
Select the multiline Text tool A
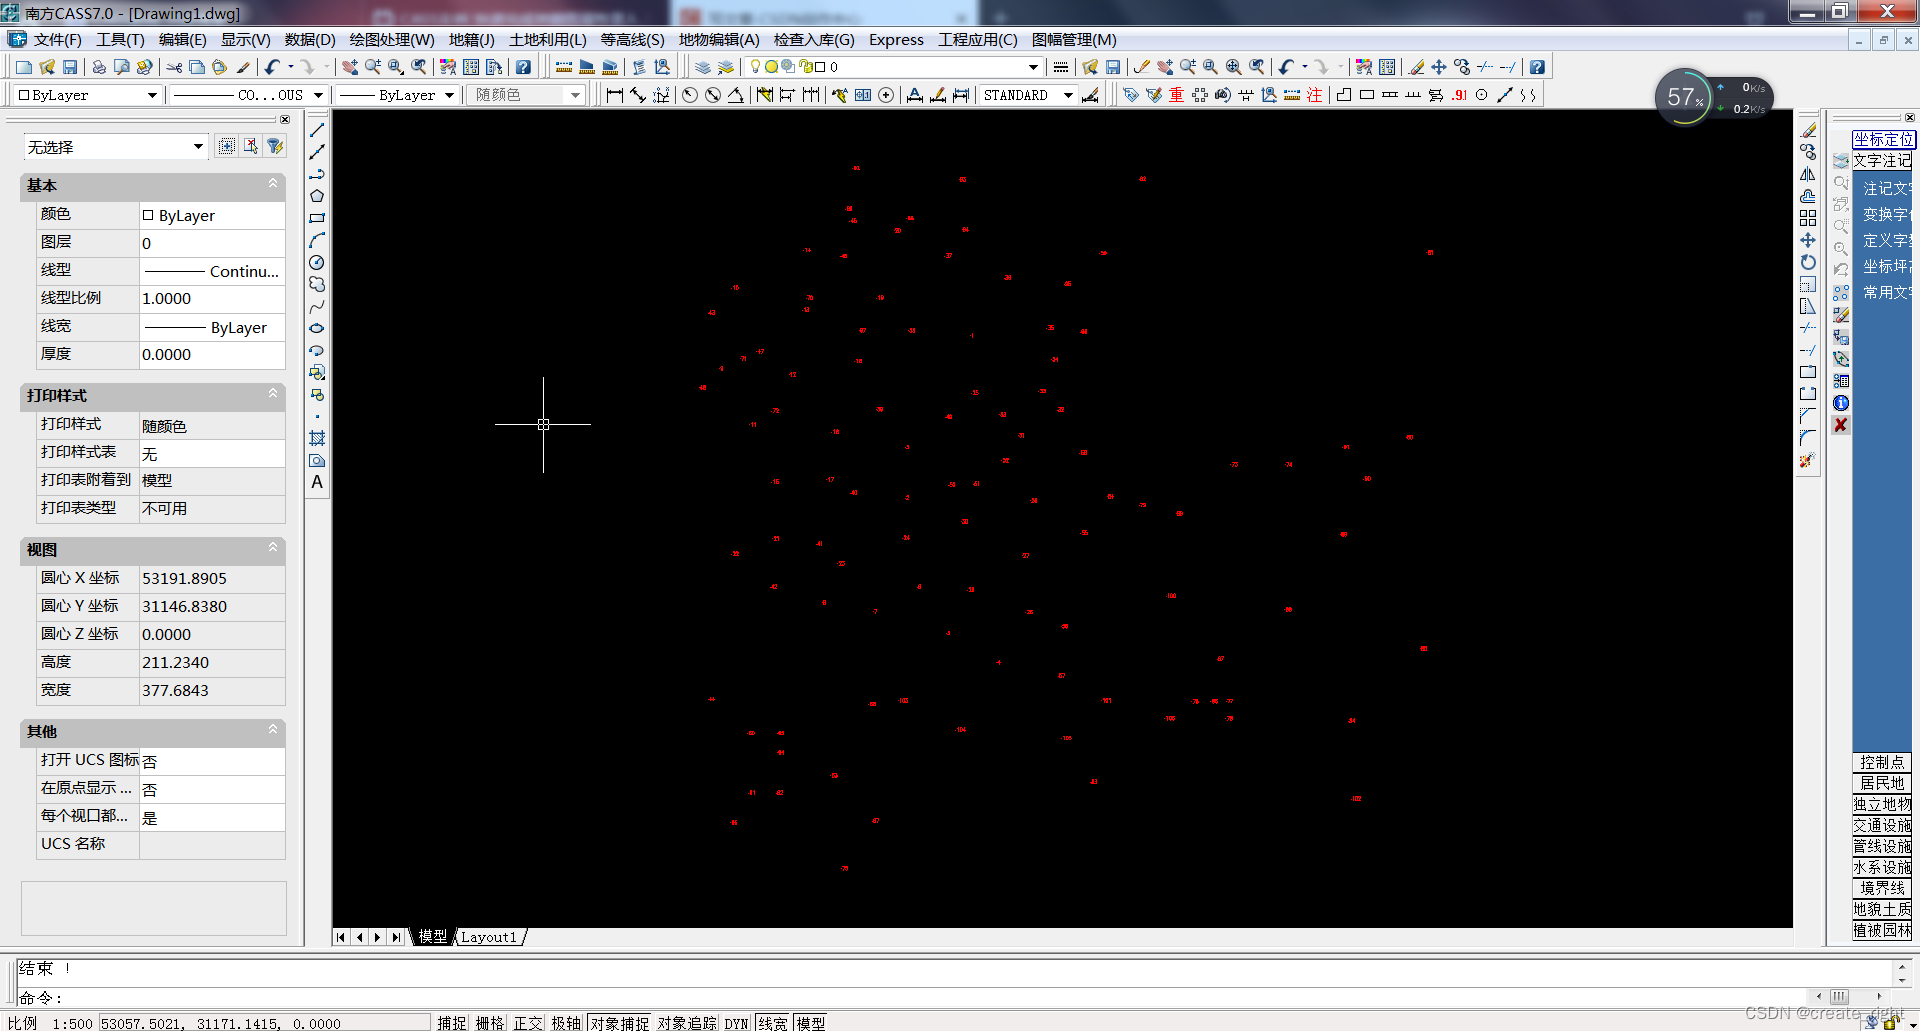point(317,482)
